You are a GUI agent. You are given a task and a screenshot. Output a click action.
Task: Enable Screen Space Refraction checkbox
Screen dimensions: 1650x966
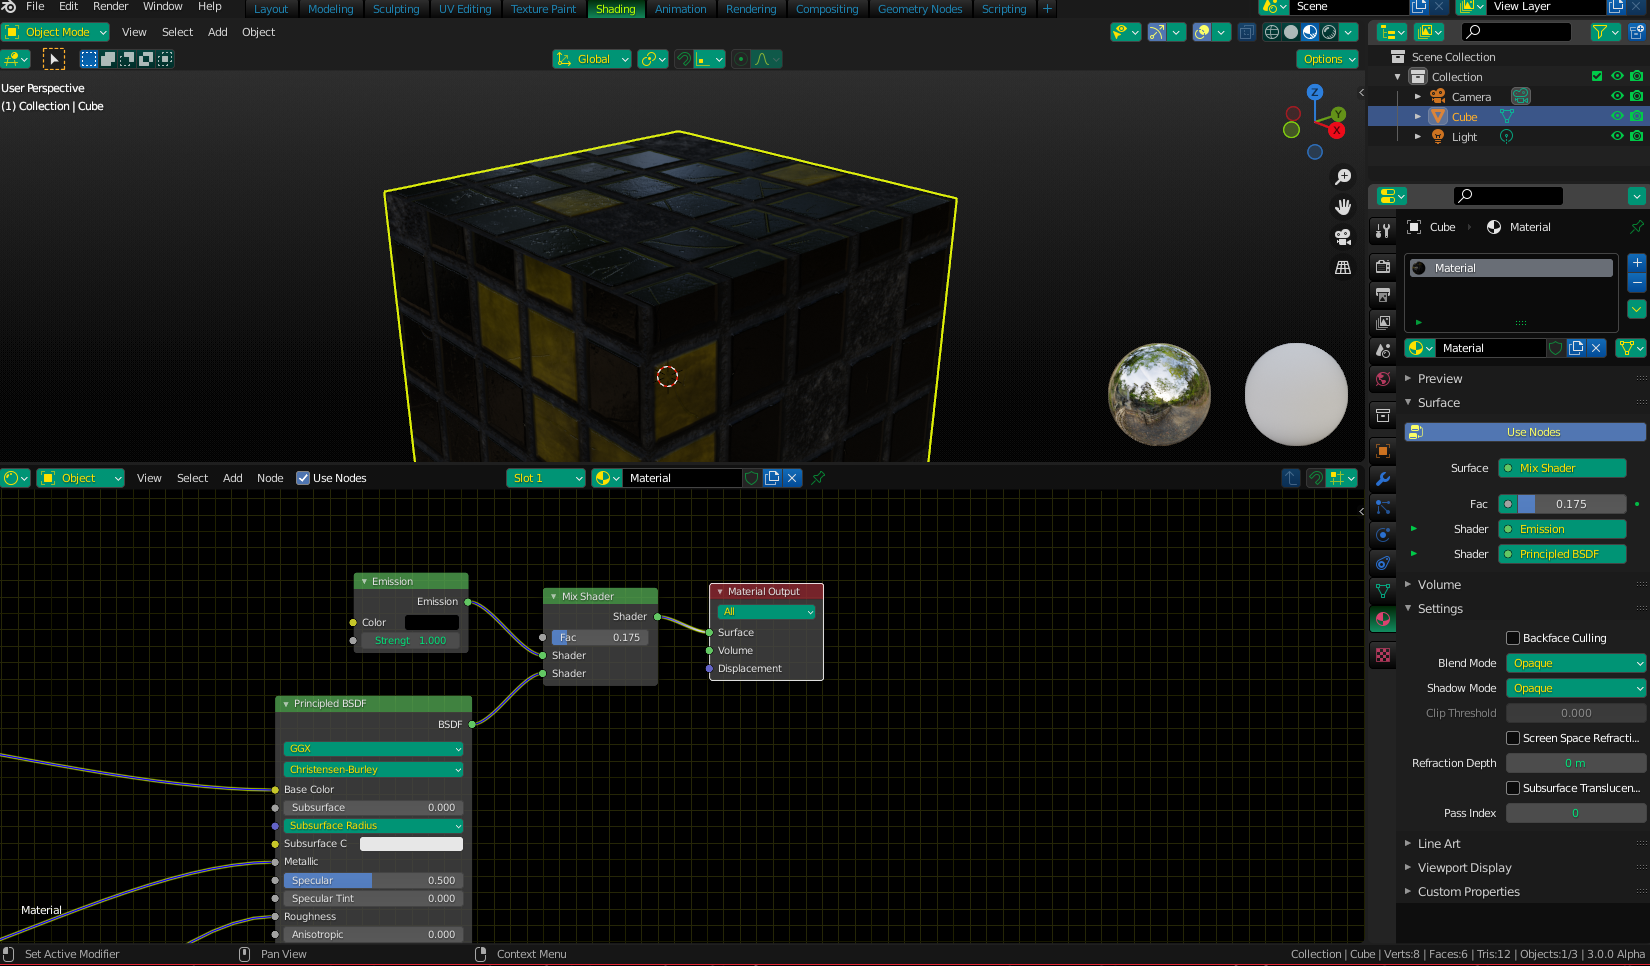[1513, 738]
